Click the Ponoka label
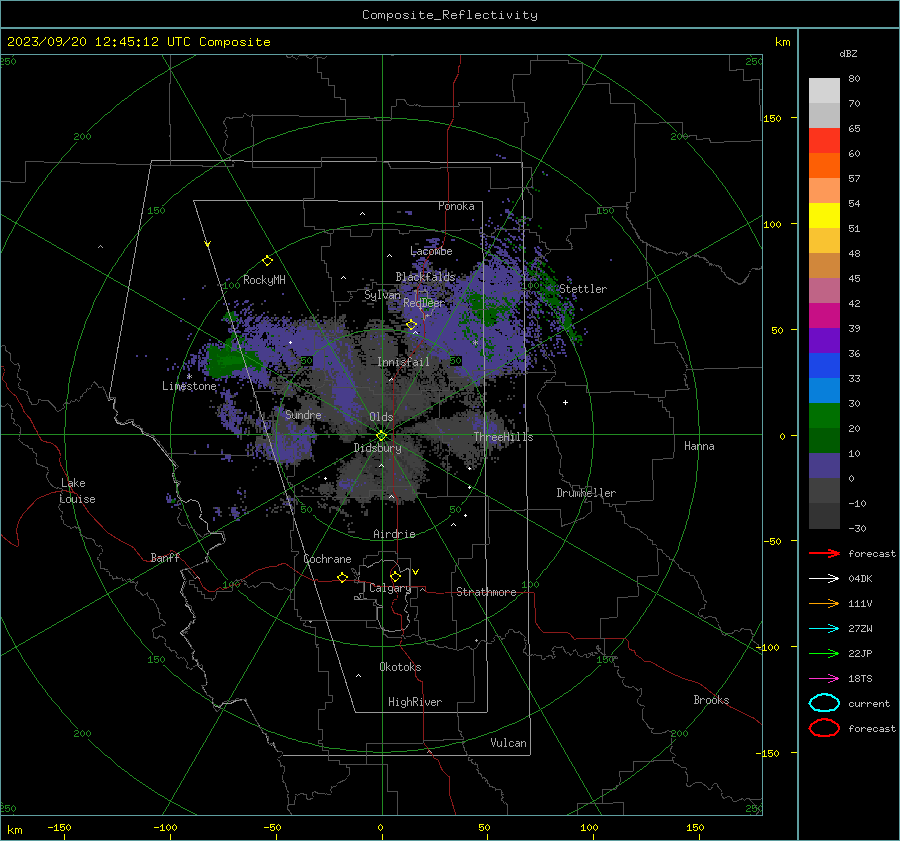This screenshot has width=900, height=841. tap(456, 206)
